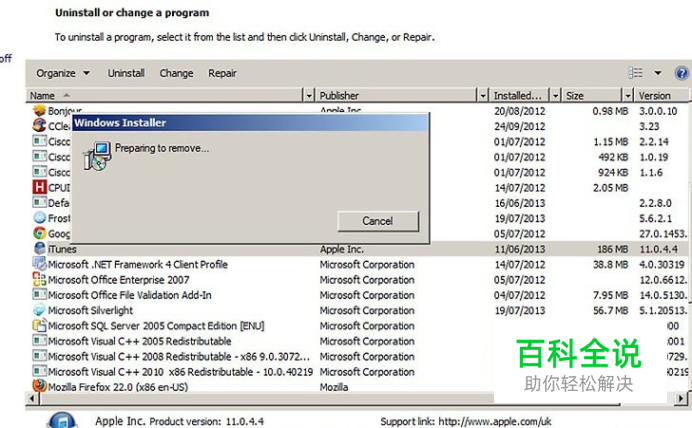Image resolution: width=692 pixels, height=428 pixels.
Task: Click the 3.0.0.10 version cell
Action: 658,111
